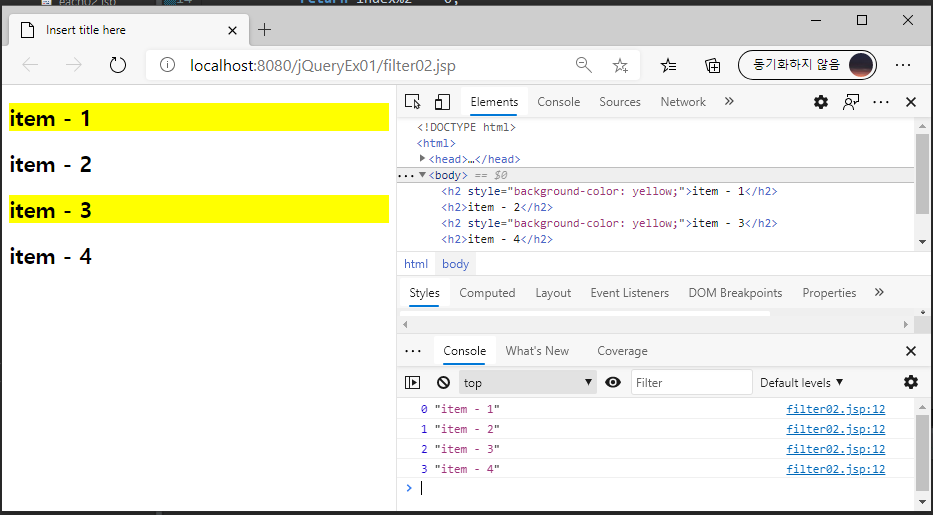Select the h2 'item - 2' DOM node
The height and width of the screenshot is (515, 933).
497,207
